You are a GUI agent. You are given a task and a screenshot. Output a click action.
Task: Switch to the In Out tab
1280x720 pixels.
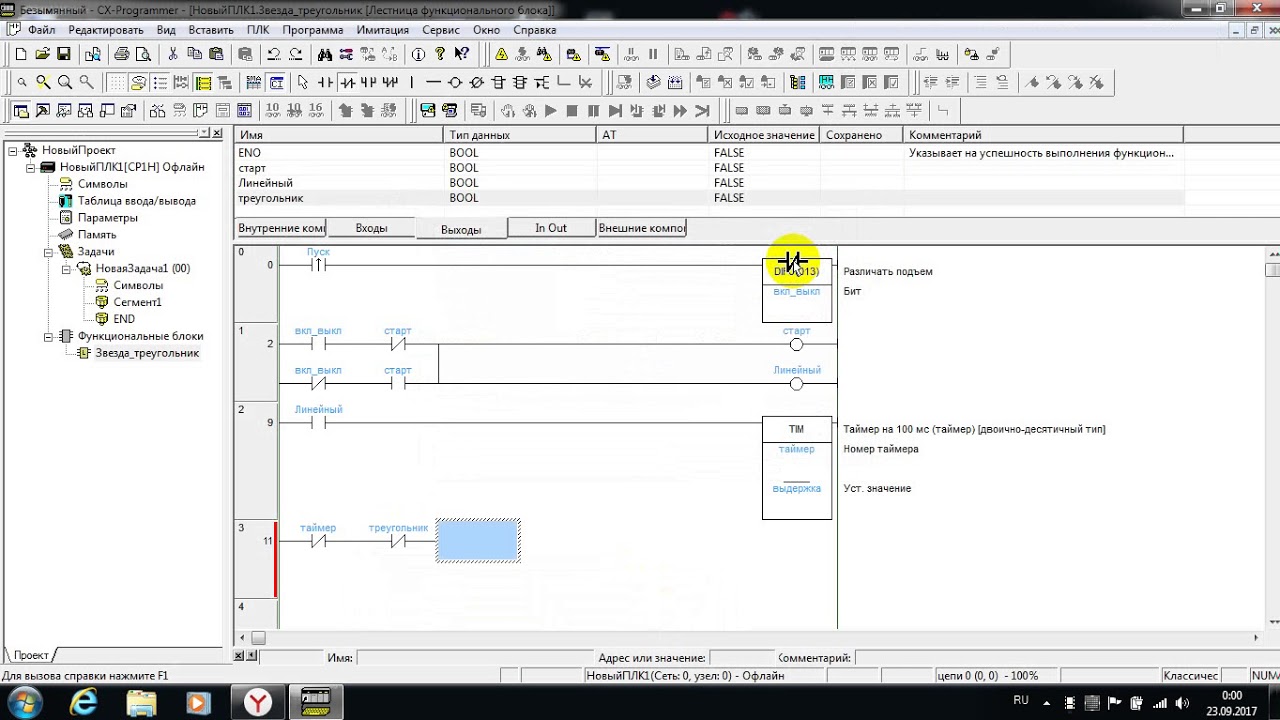[551, 228]
